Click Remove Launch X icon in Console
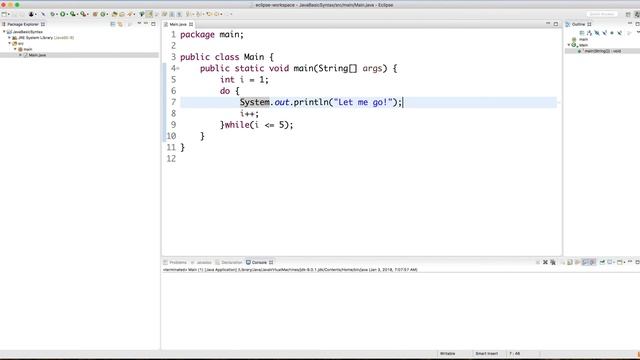The image size is (640, 360). (x=545, y=262)
